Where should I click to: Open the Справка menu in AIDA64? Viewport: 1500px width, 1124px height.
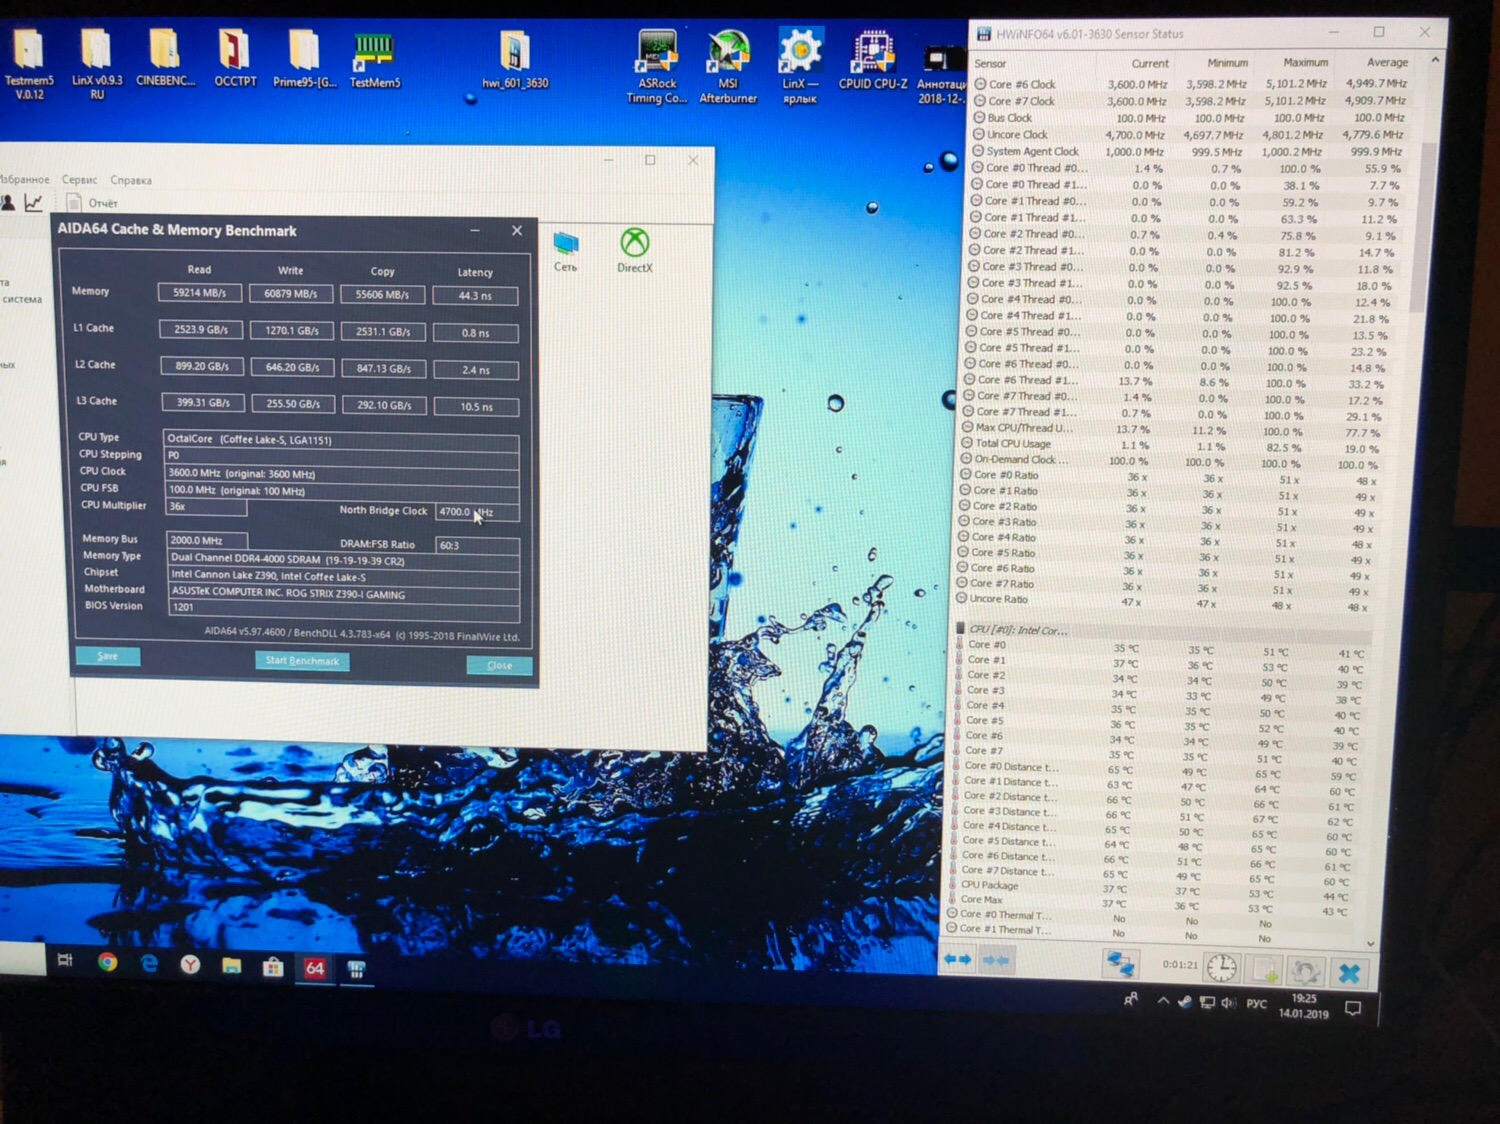(x=131, y=181)
